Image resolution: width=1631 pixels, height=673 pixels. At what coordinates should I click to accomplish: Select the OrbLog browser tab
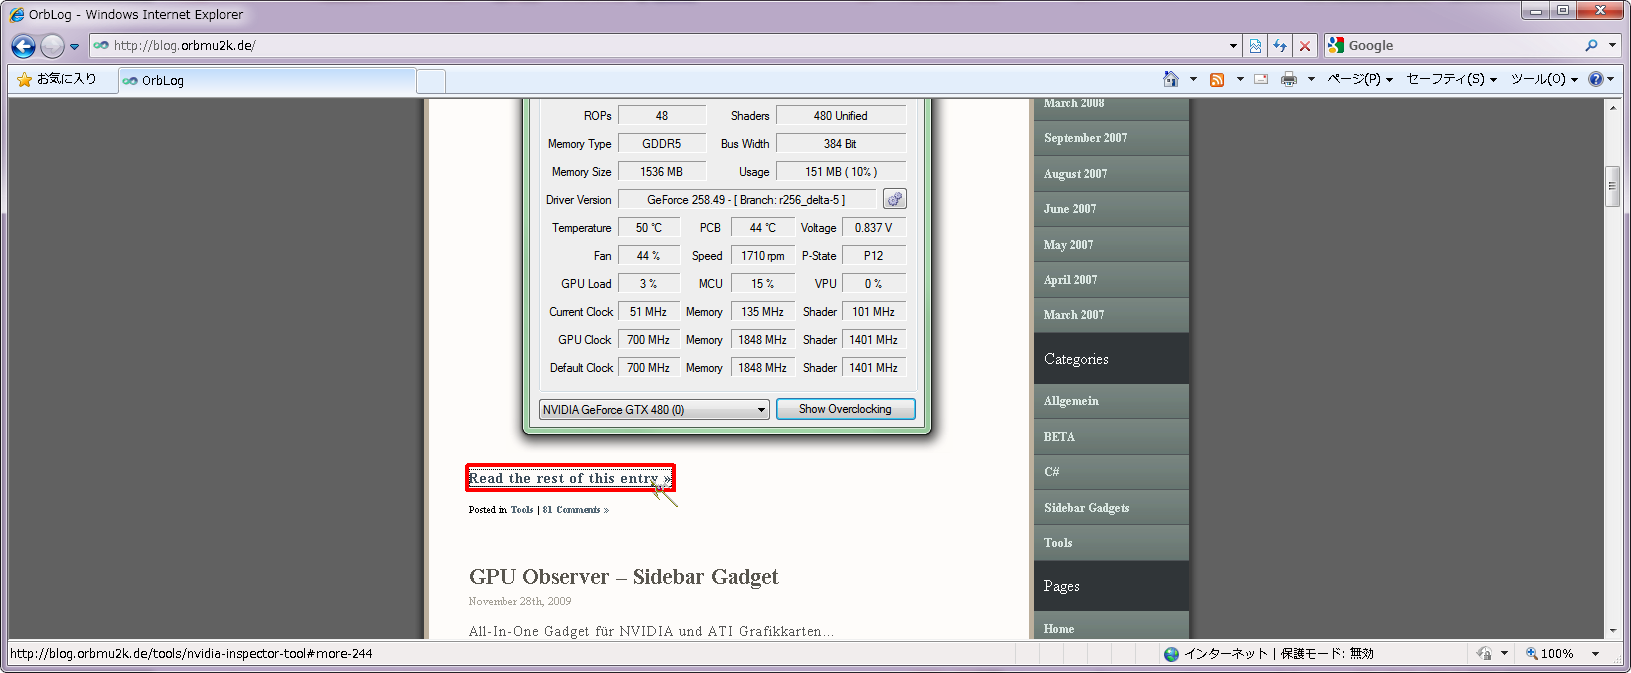pos(266,81)
